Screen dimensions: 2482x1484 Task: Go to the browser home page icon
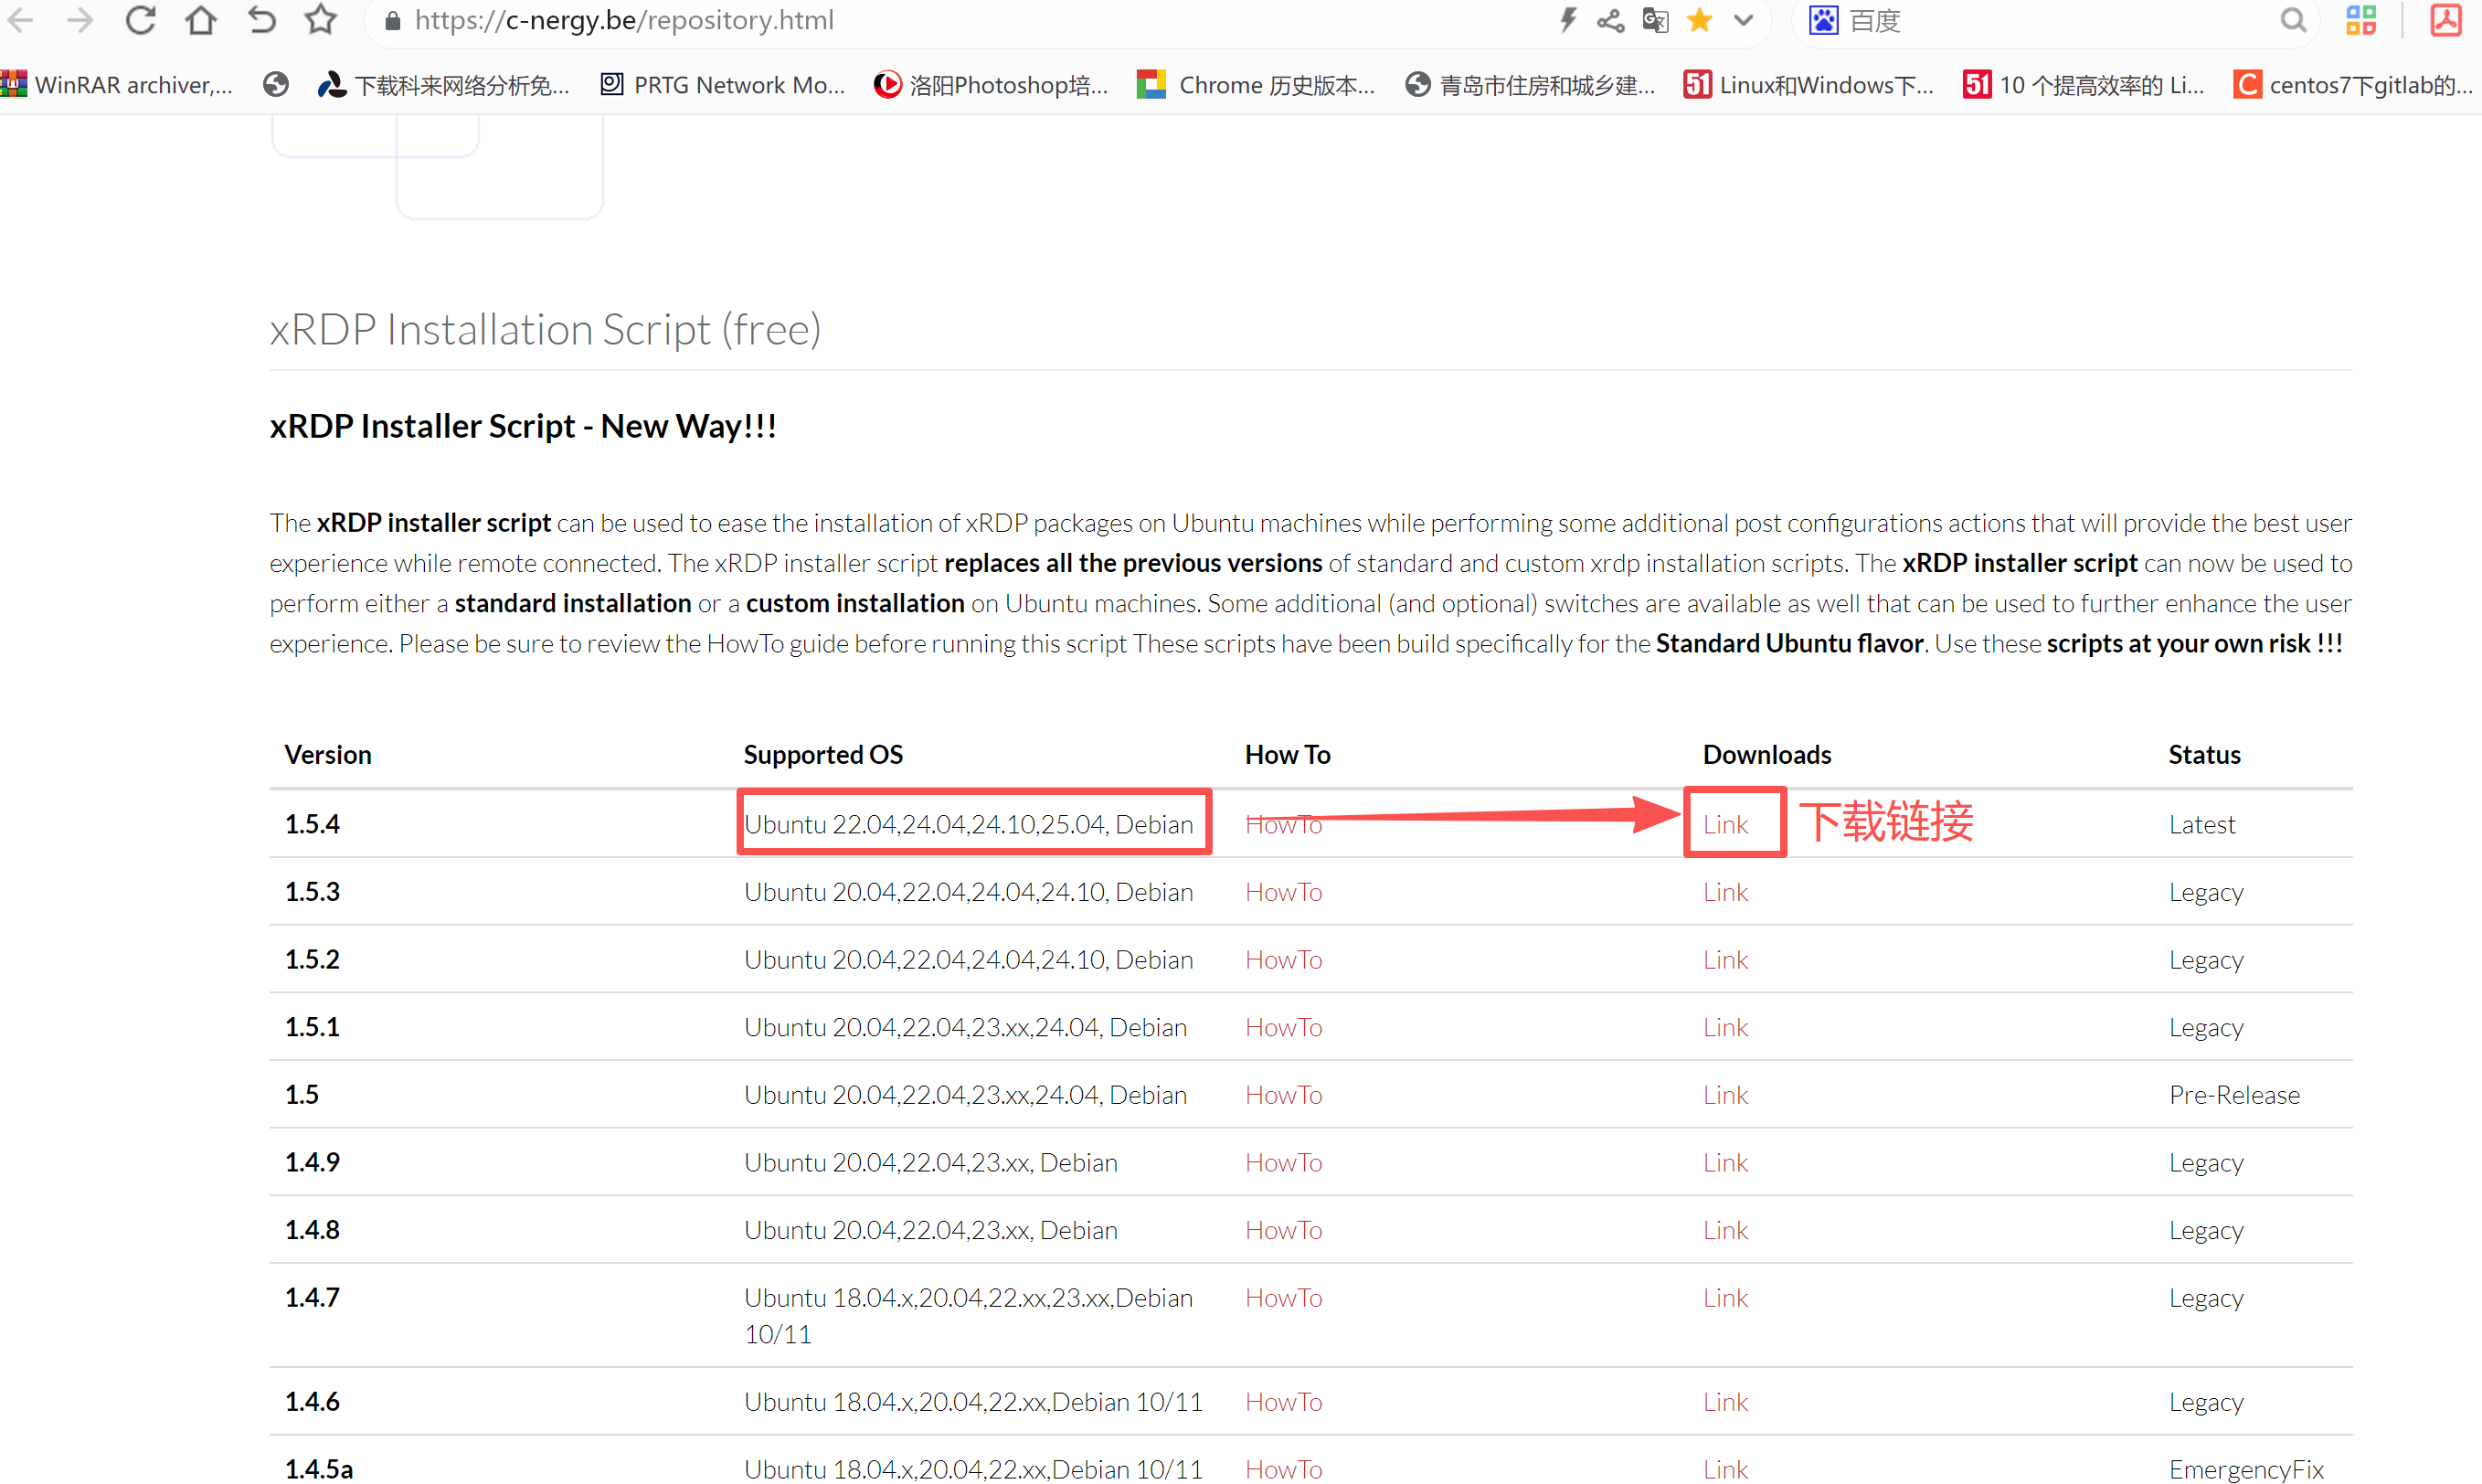pos(201,20)
